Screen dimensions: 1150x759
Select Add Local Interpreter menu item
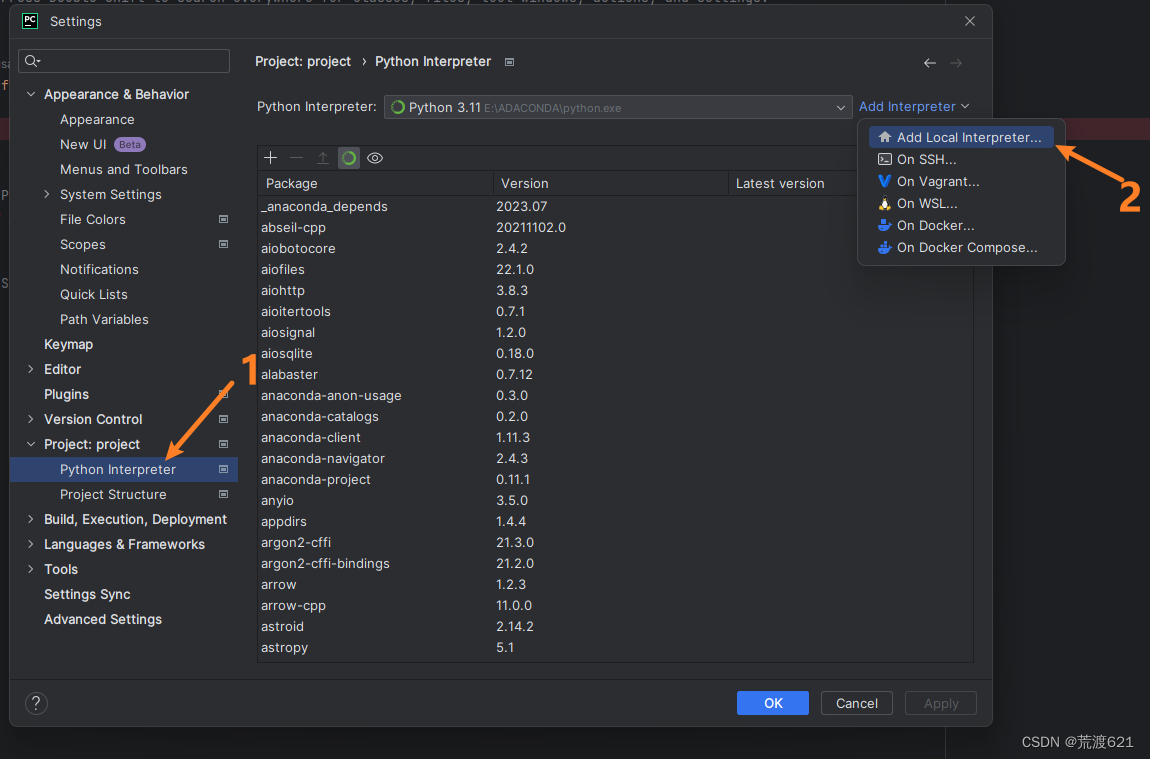(x=961, y=137)
